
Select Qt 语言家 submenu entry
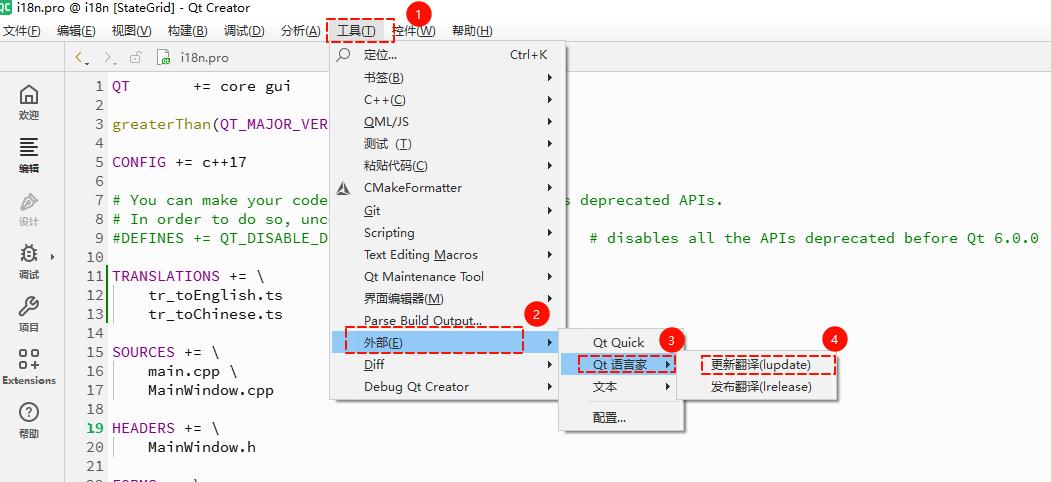[x=621, y=365]
